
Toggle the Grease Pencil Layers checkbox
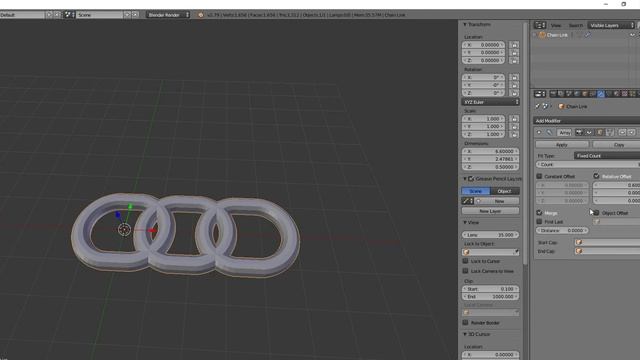coord(471,179)
